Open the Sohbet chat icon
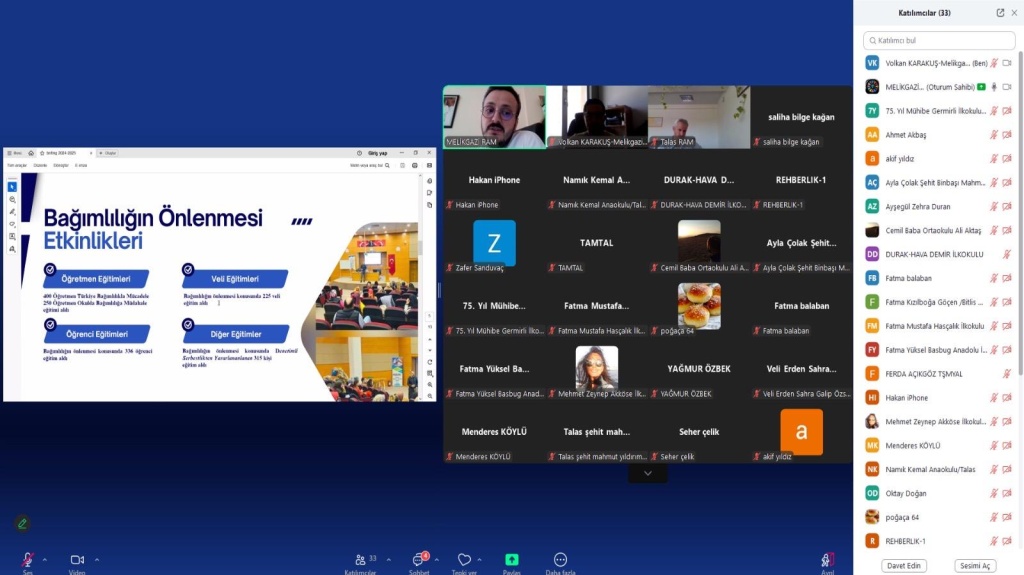This screenshot has height=575, width=1024. point(419,559)
